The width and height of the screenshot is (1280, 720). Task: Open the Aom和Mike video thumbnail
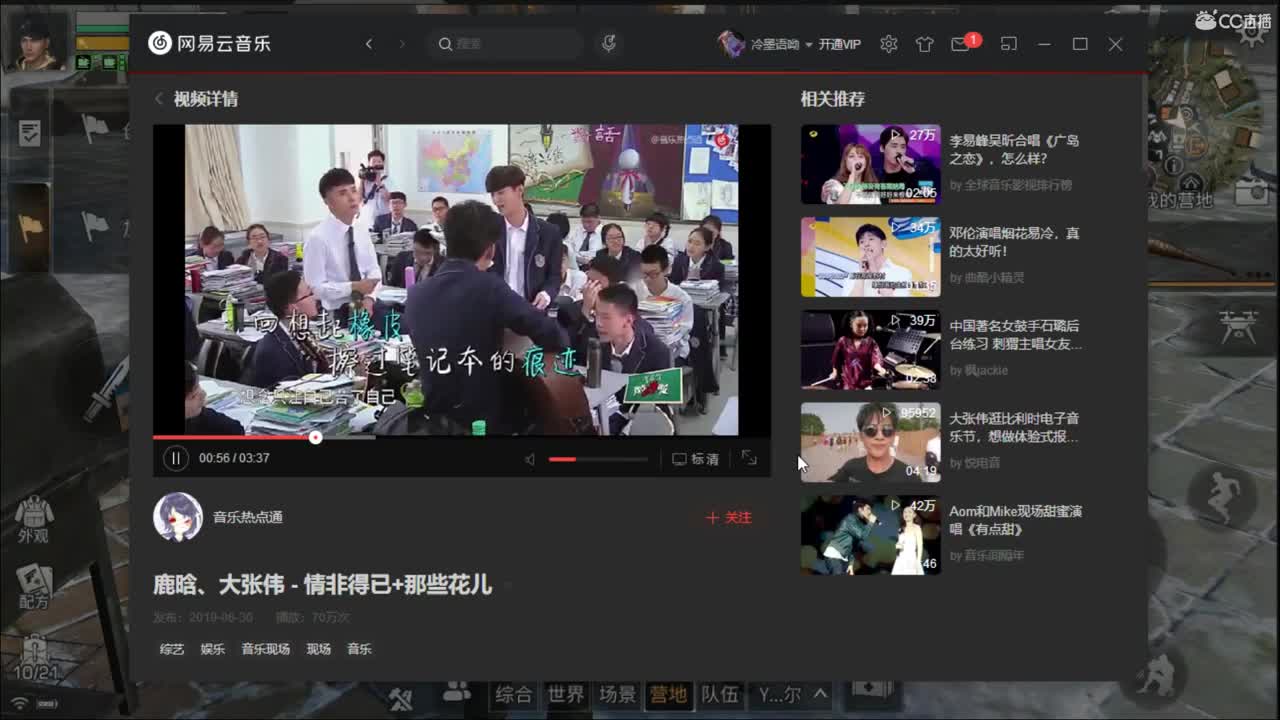870,535
